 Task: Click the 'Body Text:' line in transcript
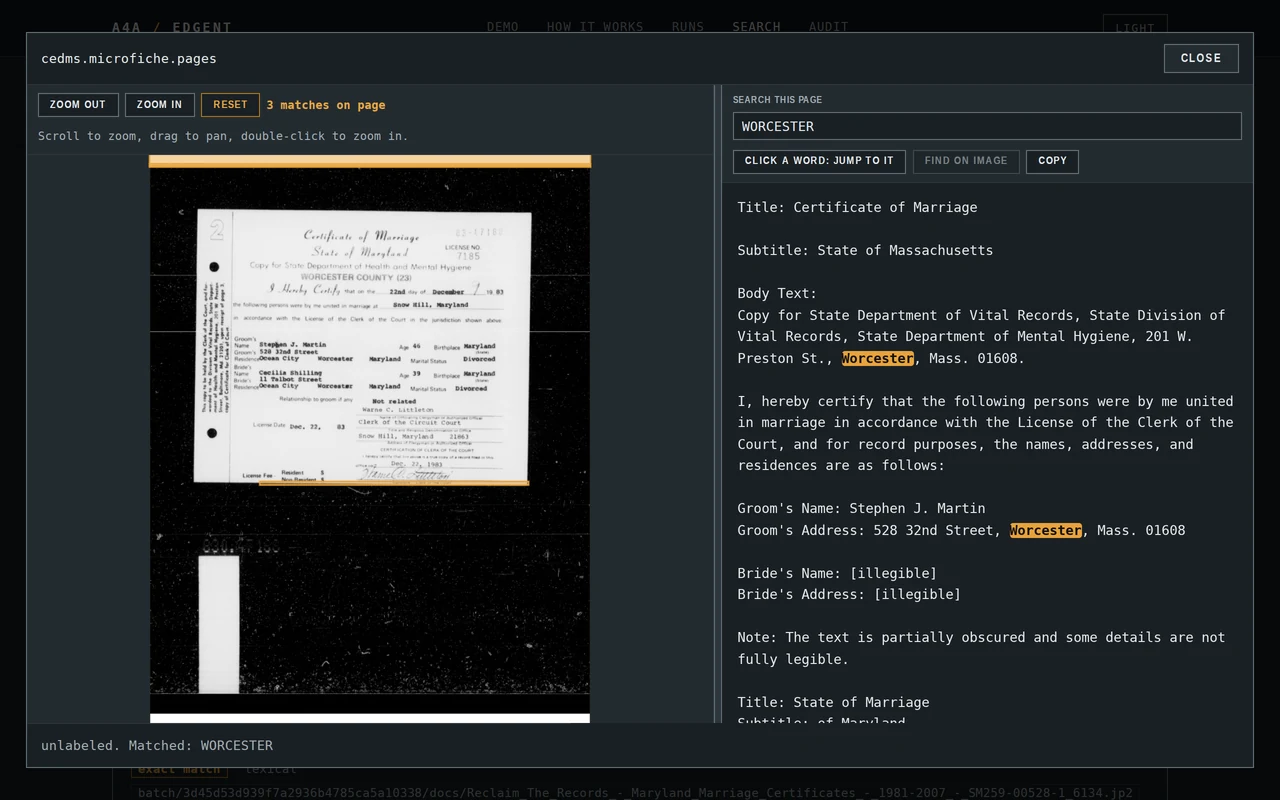(778, 293)
